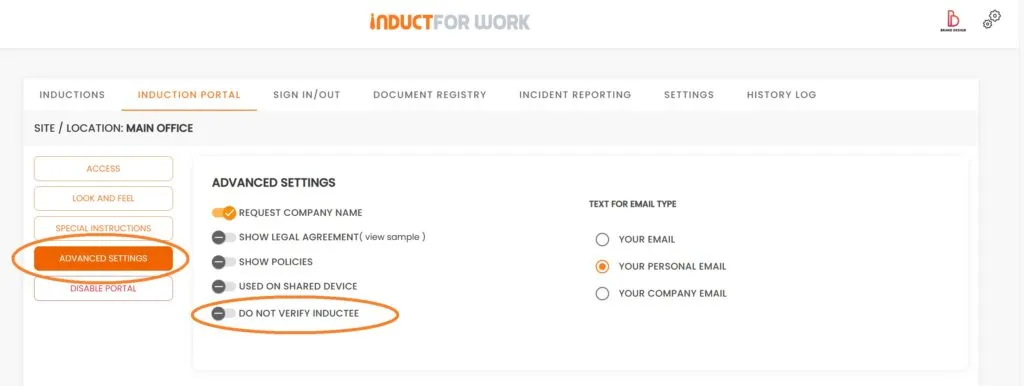This screenshot has width=1024, height=386.
Task: Click the Disable Portal button
Action: point(103,289)
